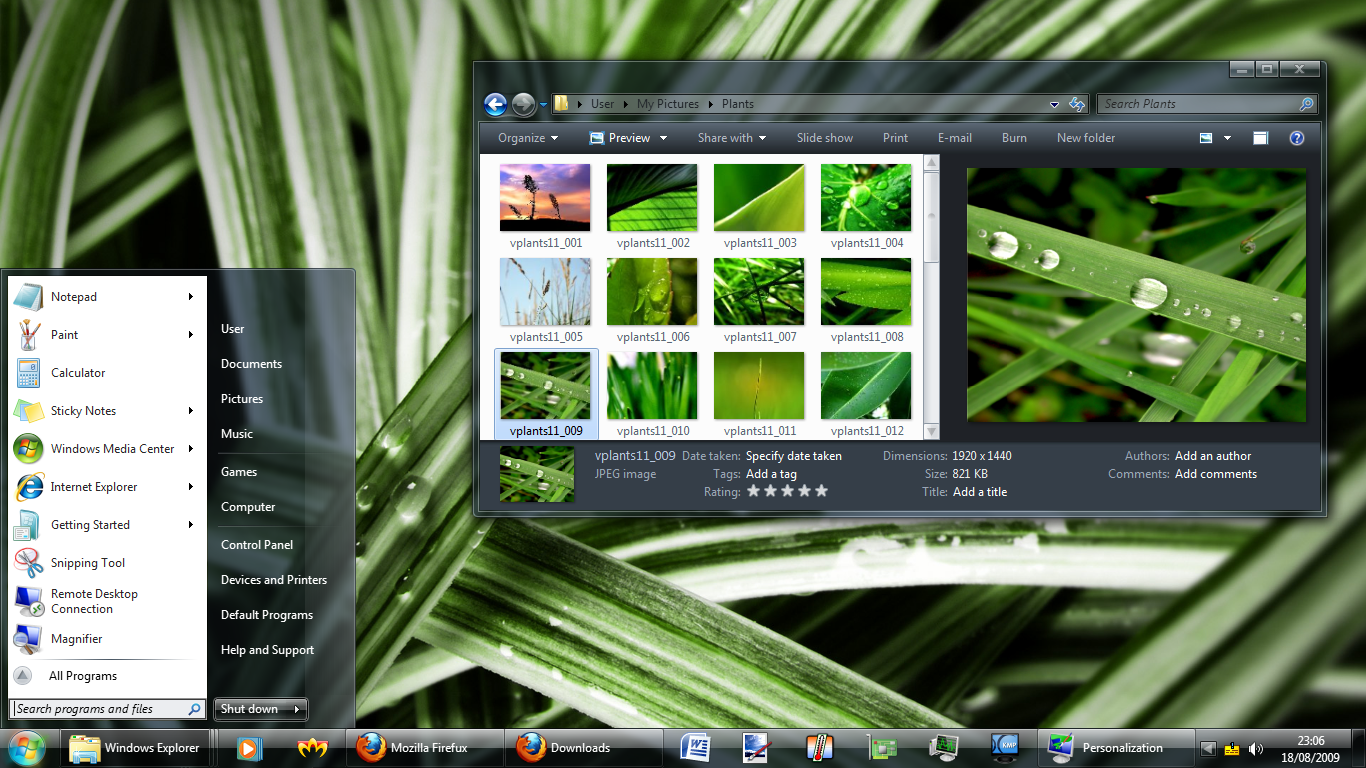
Task: Launch the Snipping Tool scissors icon
Action: 28,563
